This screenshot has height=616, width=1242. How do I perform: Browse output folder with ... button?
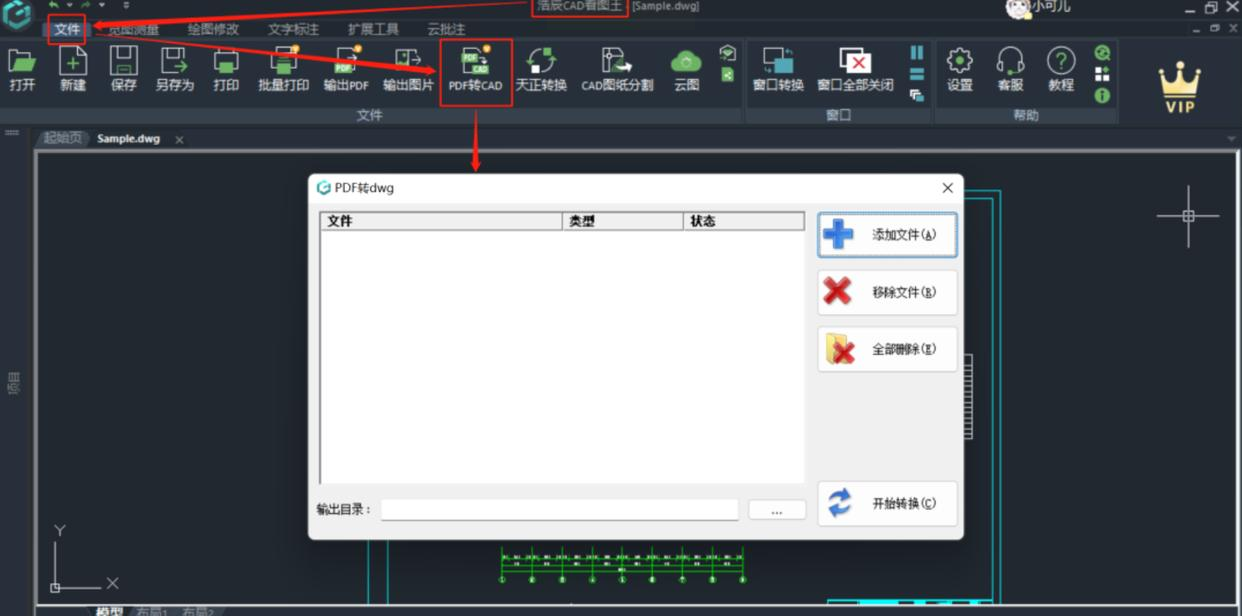tap(777, 510)
